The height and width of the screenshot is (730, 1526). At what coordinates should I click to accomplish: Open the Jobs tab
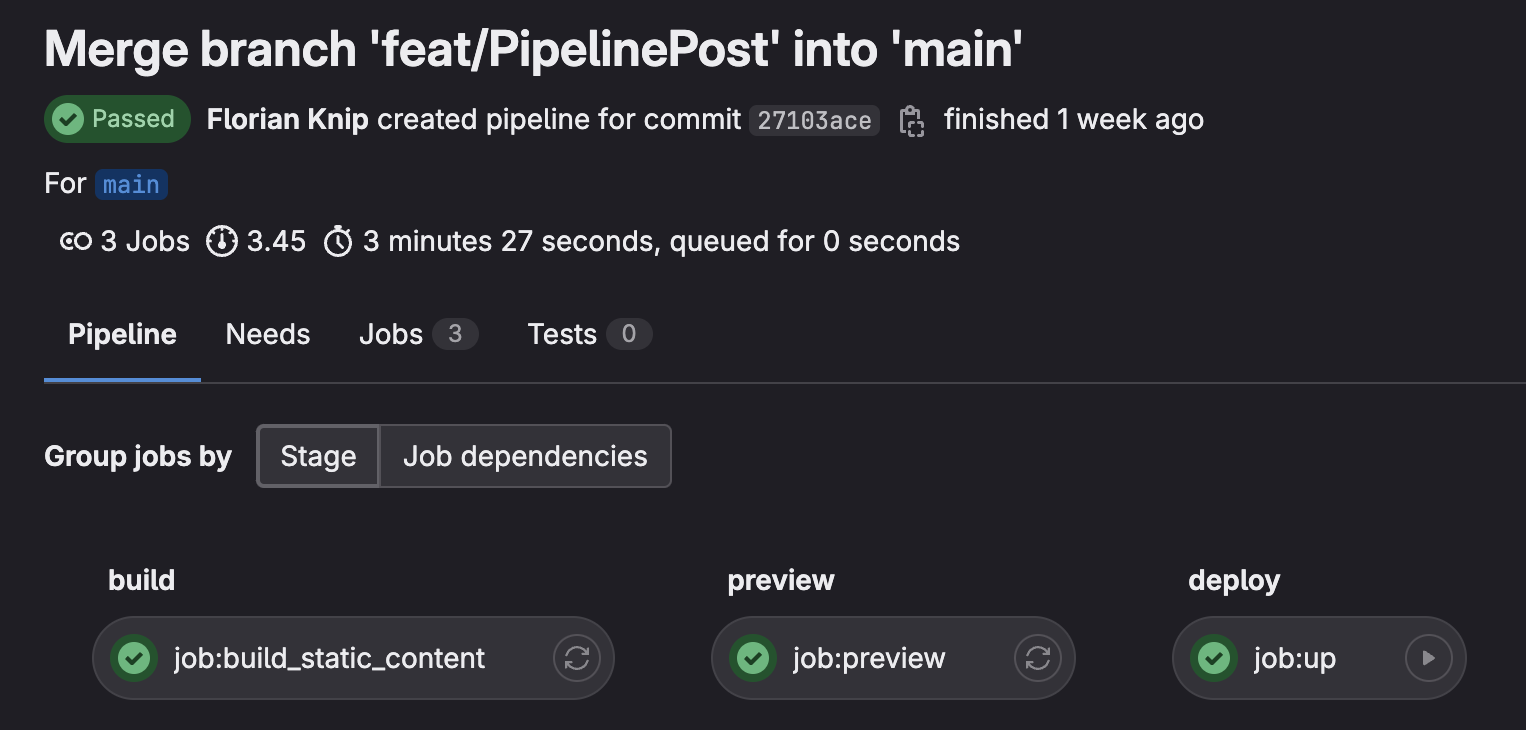(418, 334)
